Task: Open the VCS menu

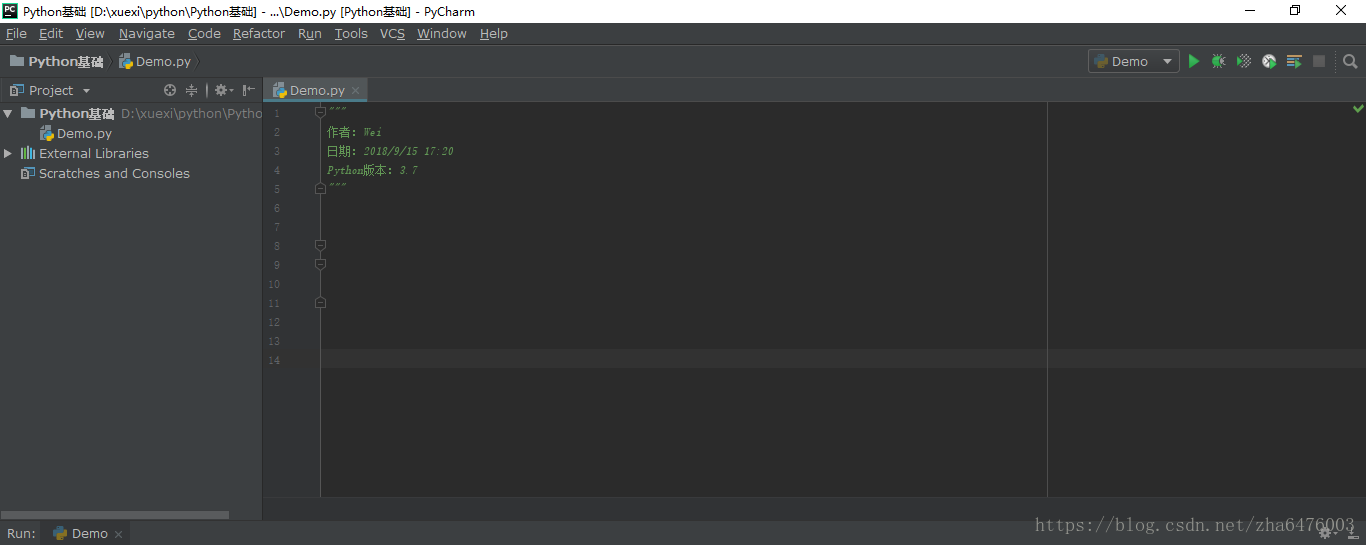Action: (x=392, y=33)
